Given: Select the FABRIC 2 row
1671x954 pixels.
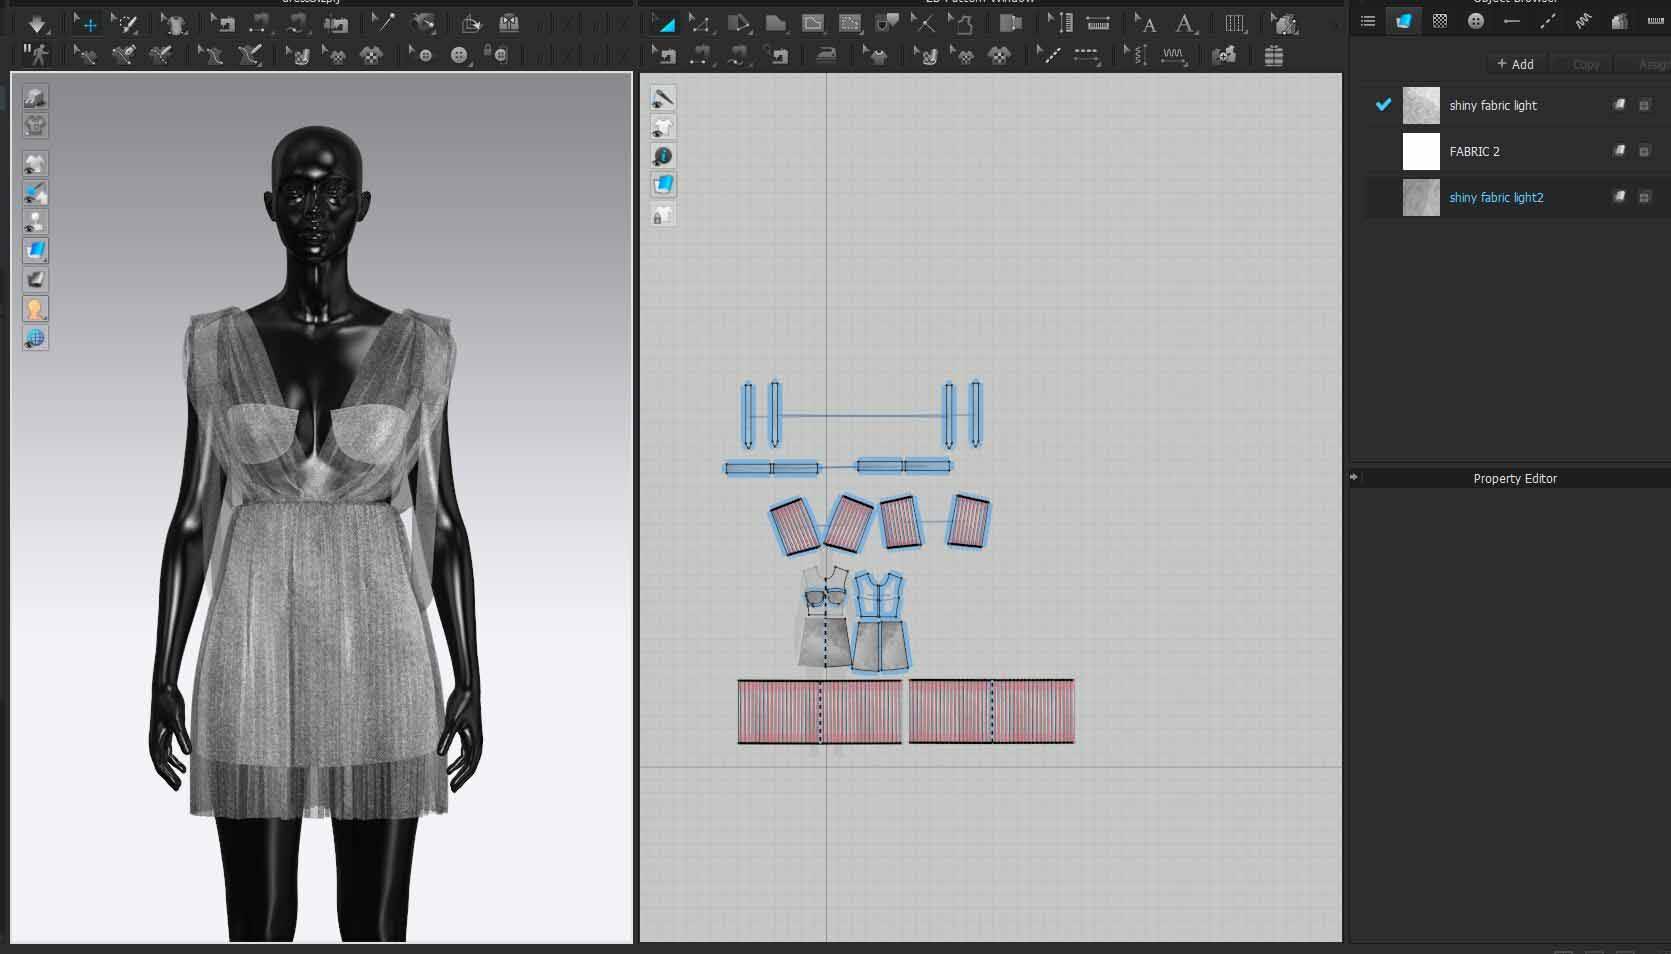Looking at the screenshot, I should [1518, 151].
